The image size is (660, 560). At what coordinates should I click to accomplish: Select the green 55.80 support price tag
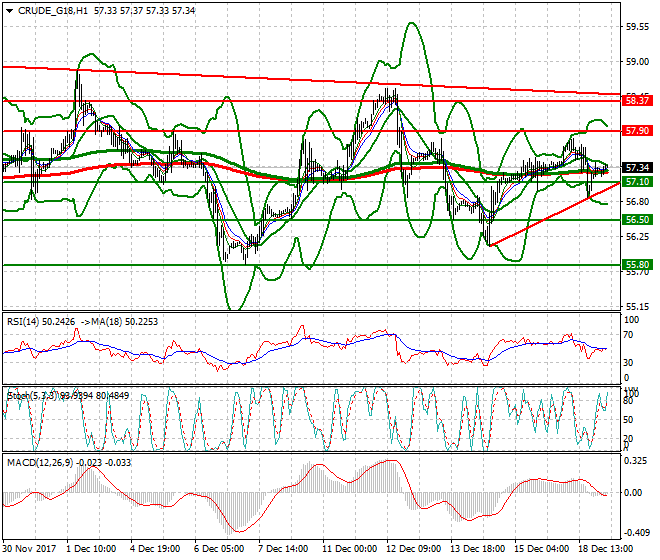[637, 265]
